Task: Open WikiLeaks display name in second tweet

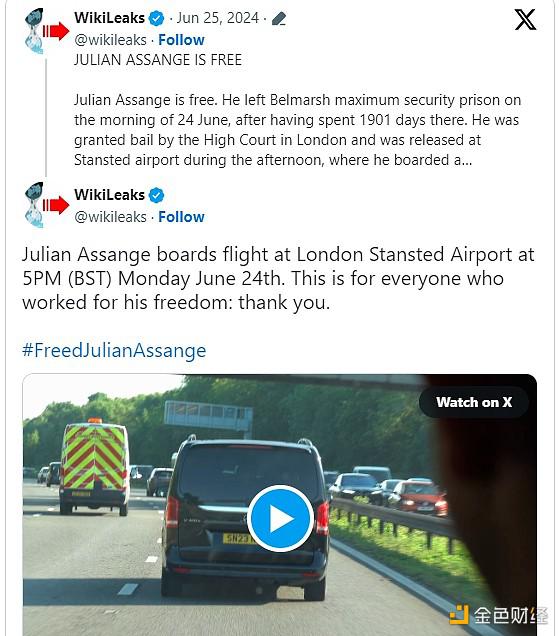Action: coord(110,195)
